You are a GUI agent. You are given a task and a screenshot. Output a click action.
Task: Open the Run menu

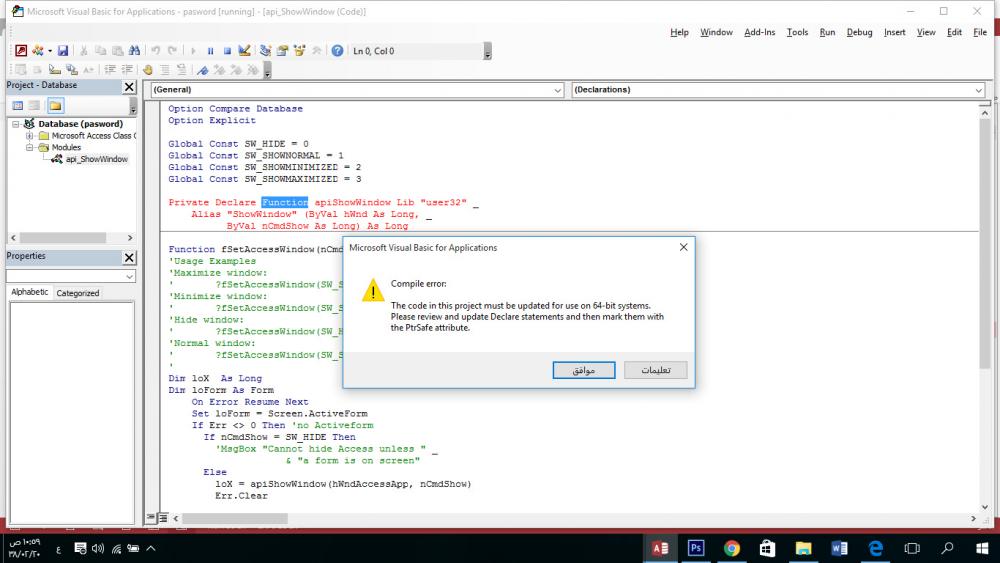[827, 33]
